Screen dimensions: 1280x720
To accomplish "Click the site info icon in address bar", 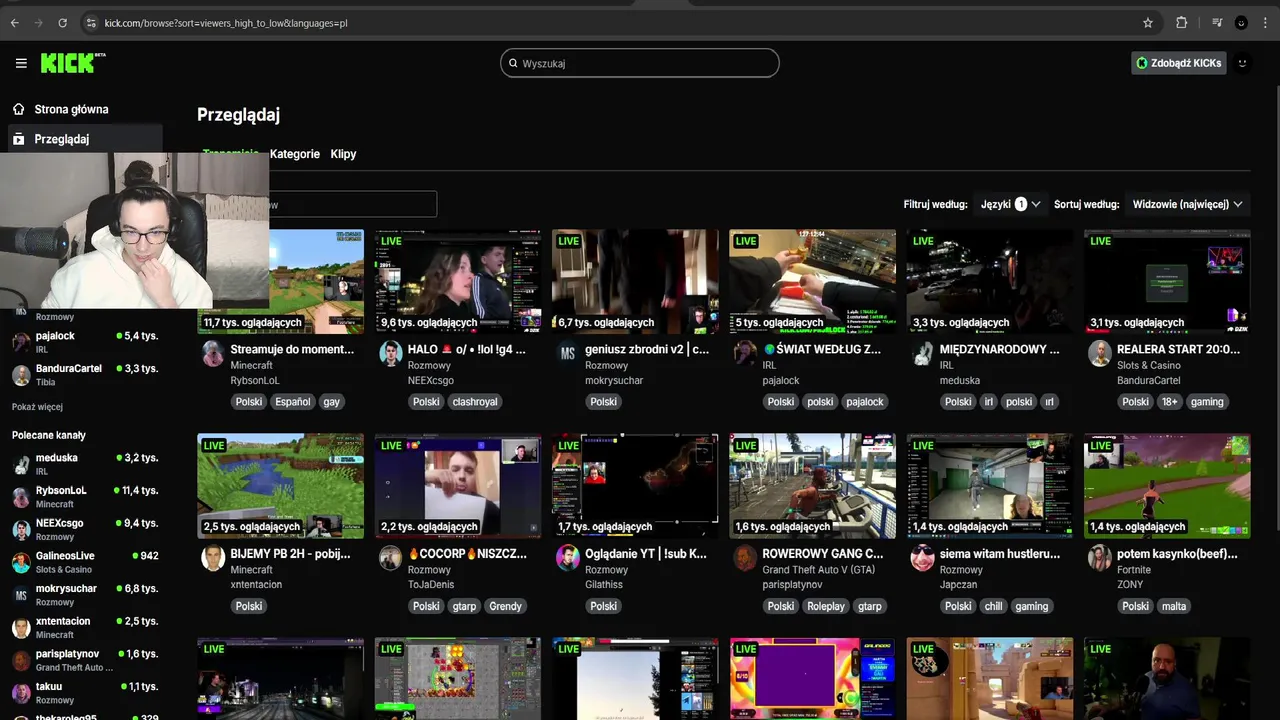I will pos(91,22).
